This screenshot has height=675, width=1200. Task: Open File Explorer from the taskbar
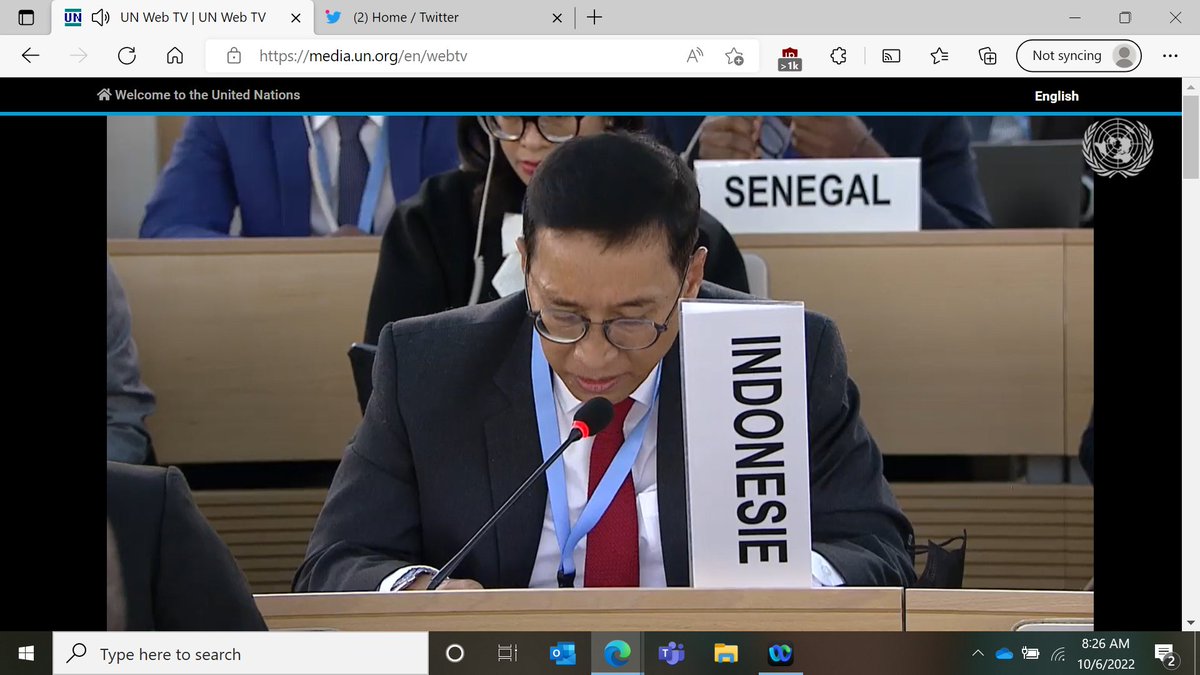(x=725, y=653)
